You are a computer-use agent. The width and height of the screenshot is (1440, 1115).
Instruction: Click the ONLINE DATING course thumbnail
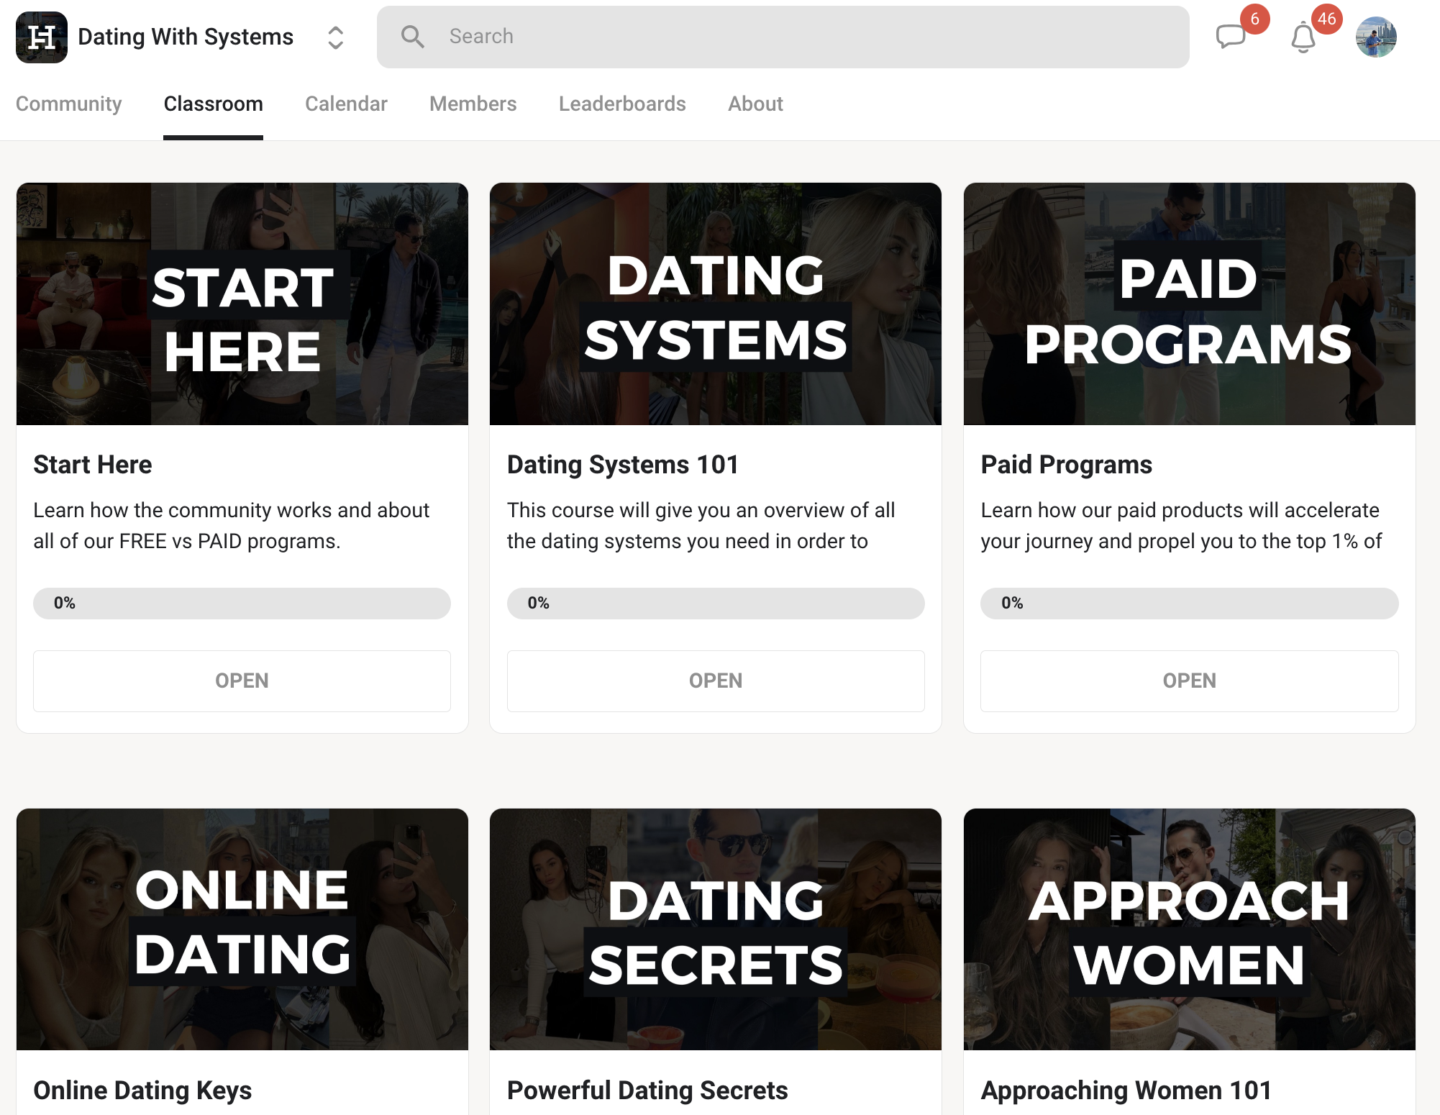click(x=242, y=929)
